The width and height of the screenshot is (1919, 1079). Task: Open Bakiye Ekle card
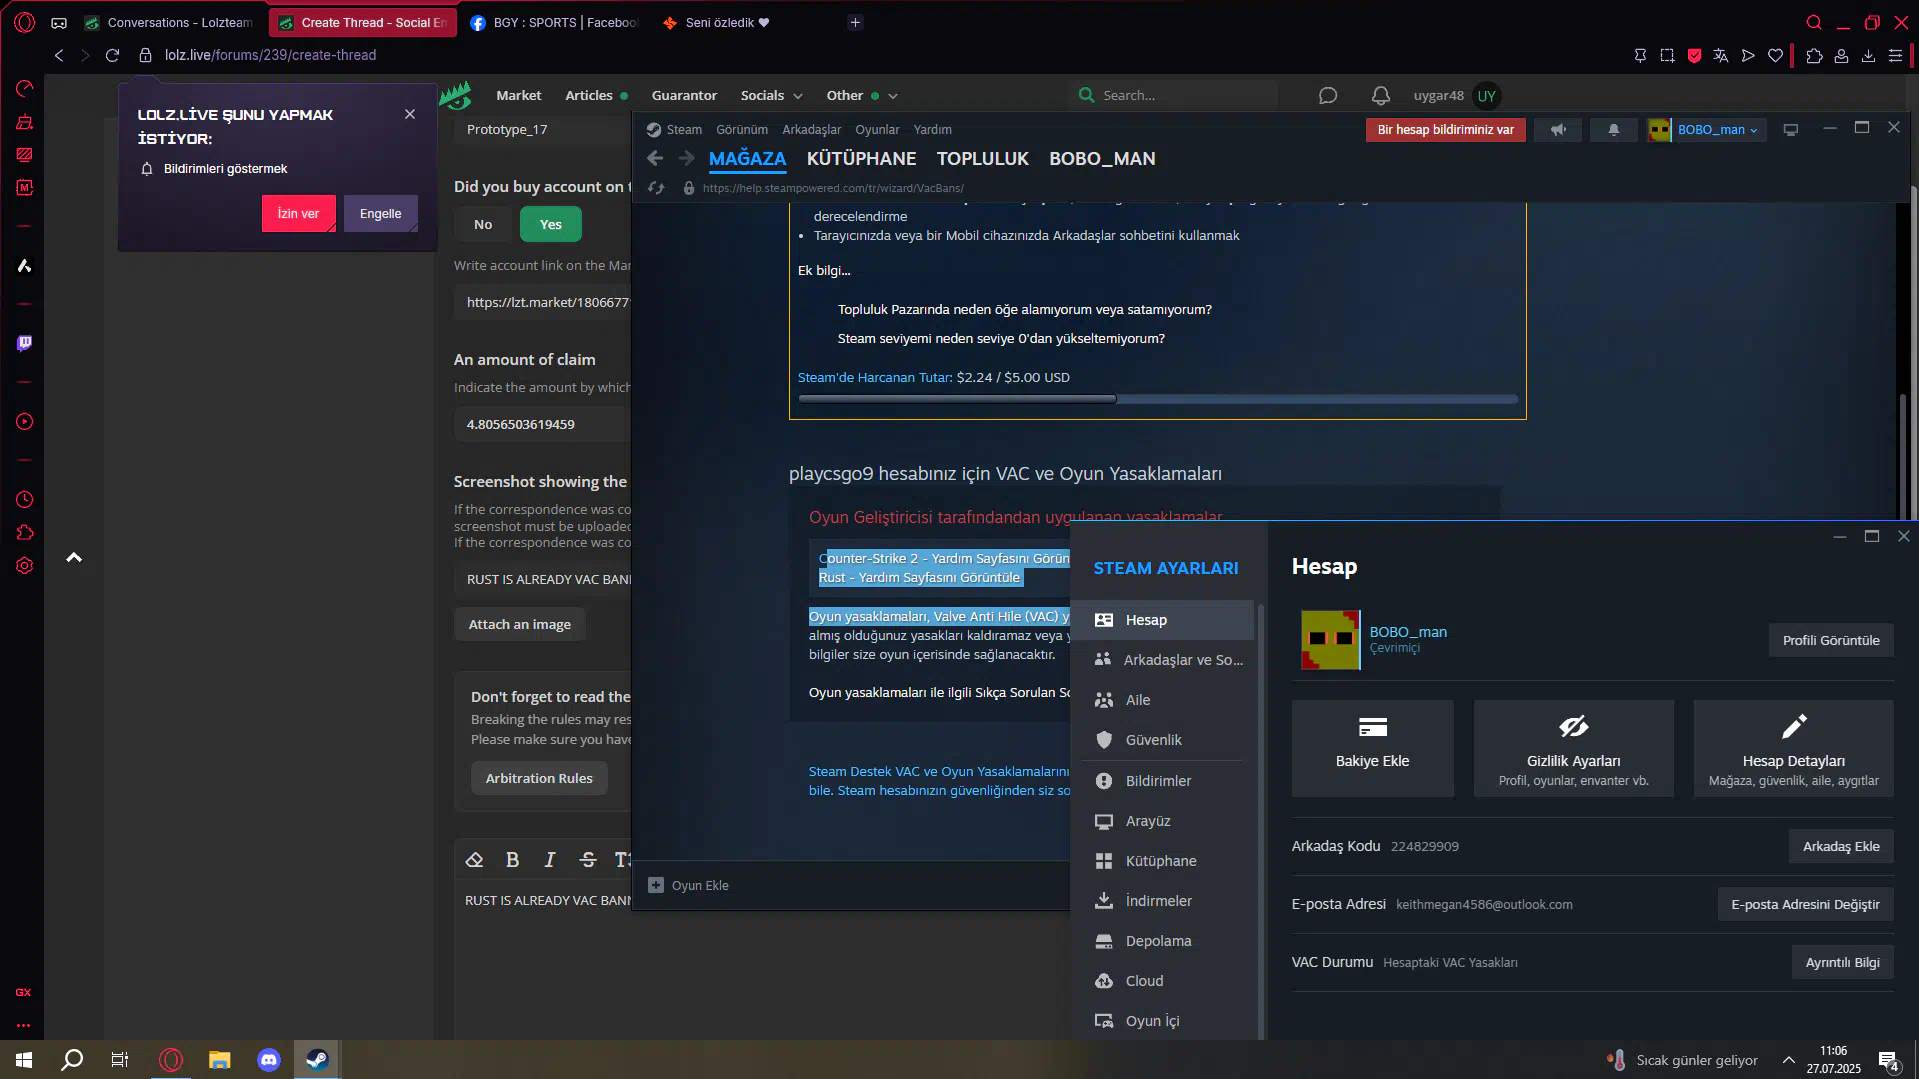click(1372, 748)
